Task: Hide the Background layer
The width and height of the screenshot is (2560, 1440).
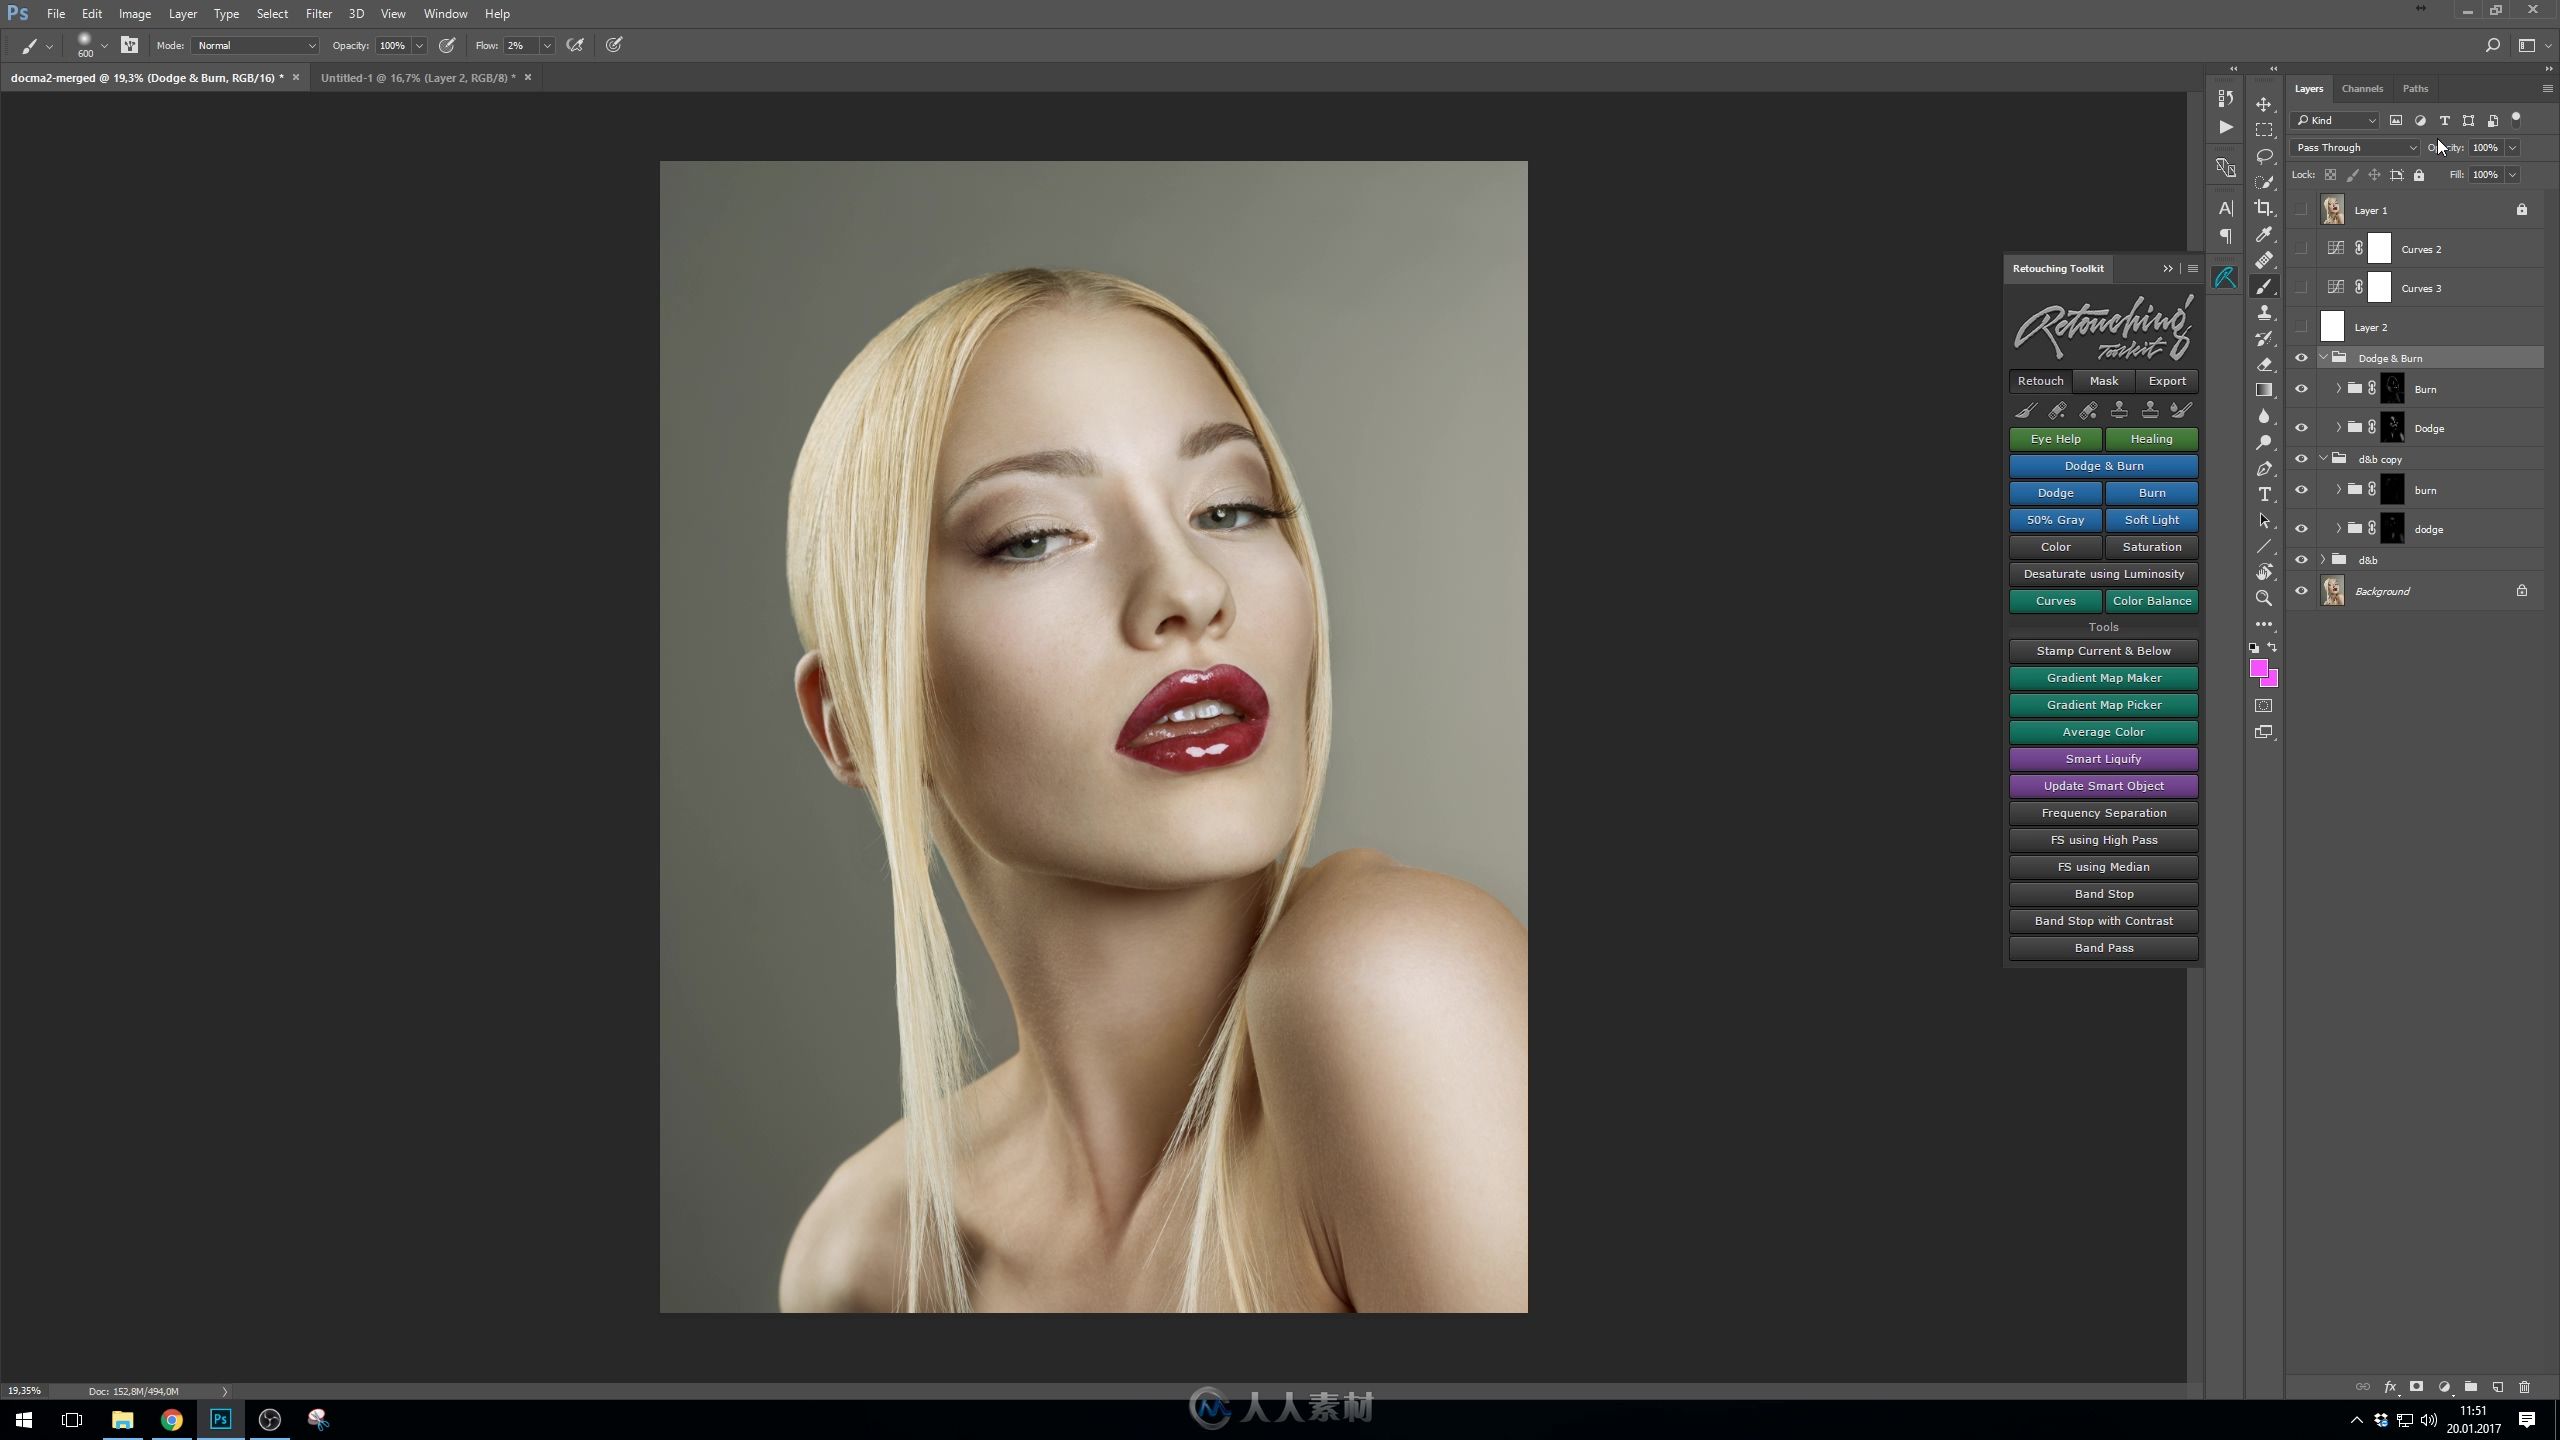Action: 2301,591
